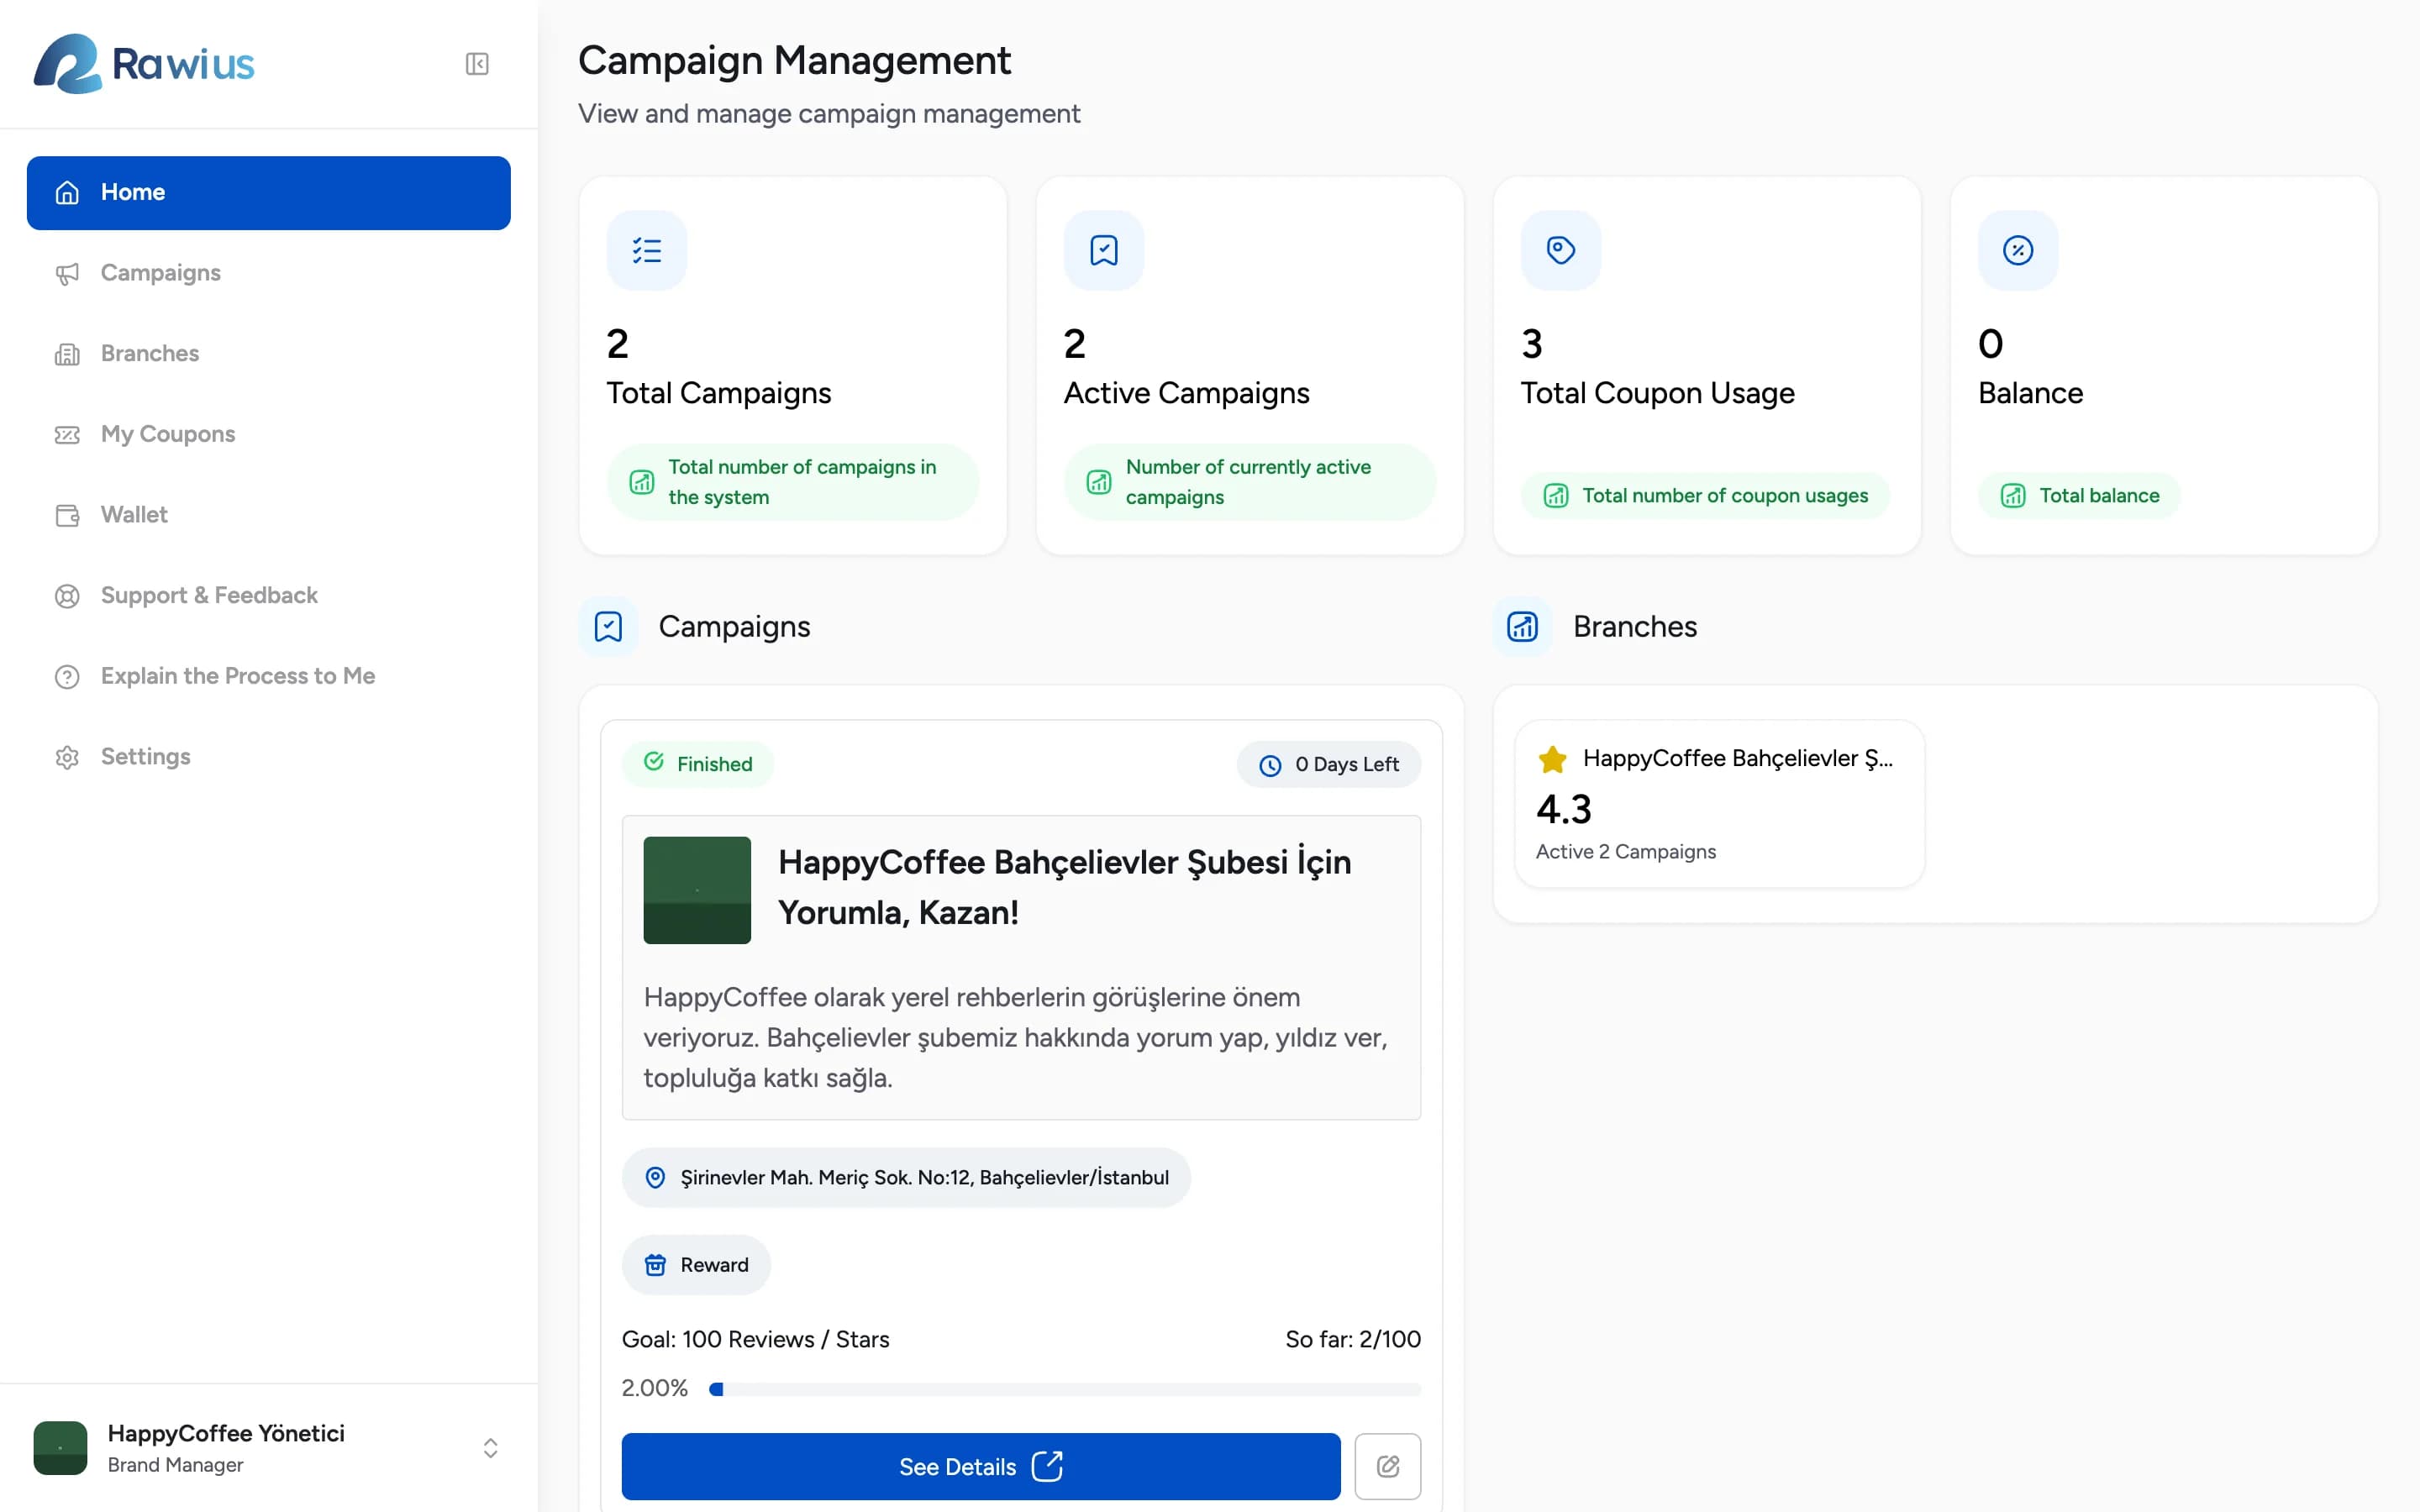The image size is (2420, 1512).
Task: Click the Active Campaigns bookmark icon
Action: point(1103,250)
